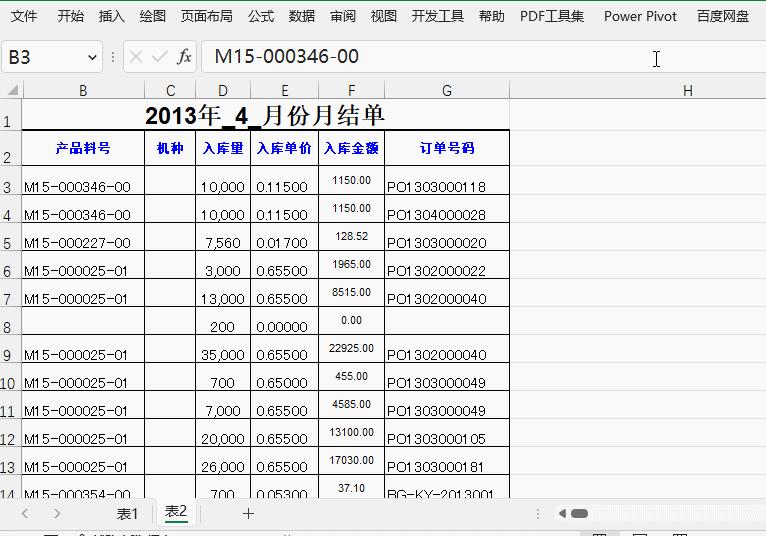Click the 入库金额 header cell
Screen dimensions: 766x536
[351, 148]
